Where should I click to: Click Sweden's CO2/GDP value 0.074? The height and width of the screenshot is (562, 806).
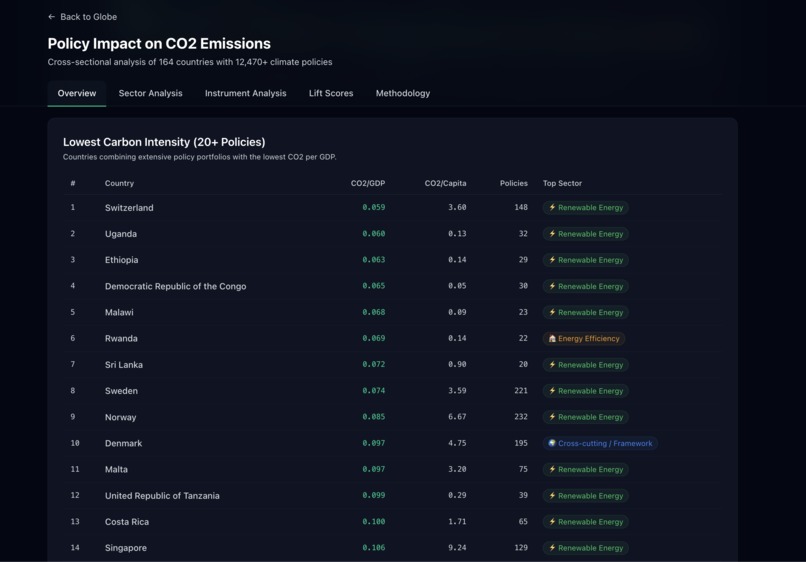click(x=374, y=391)
